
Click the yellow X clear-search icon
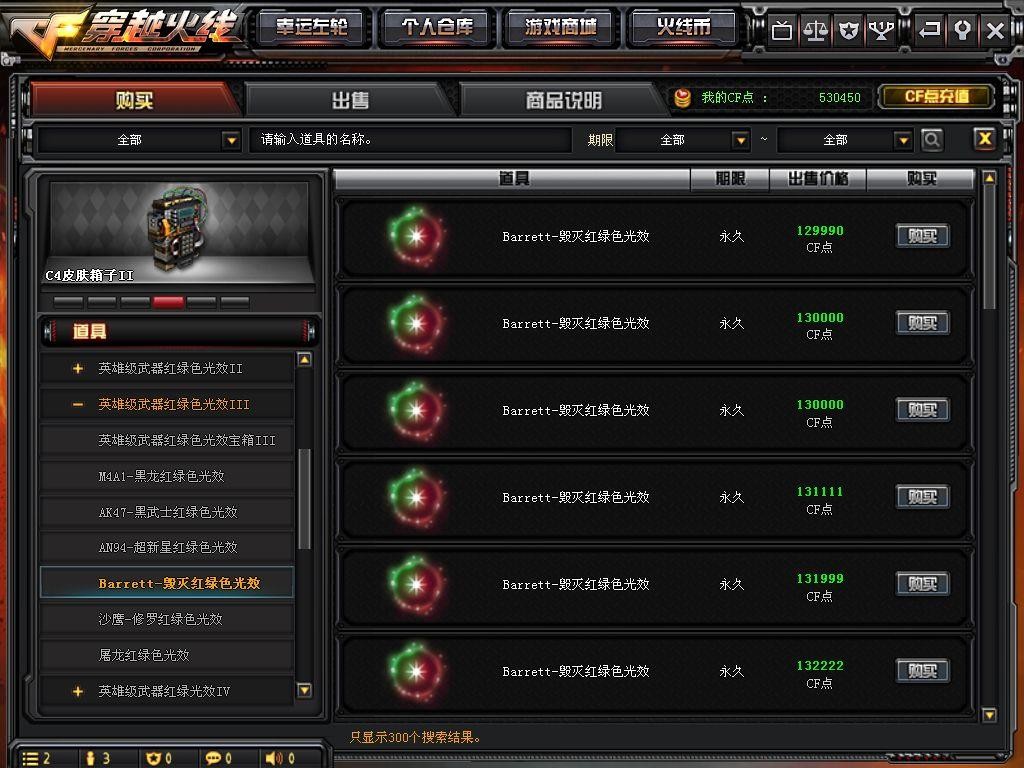984,138
